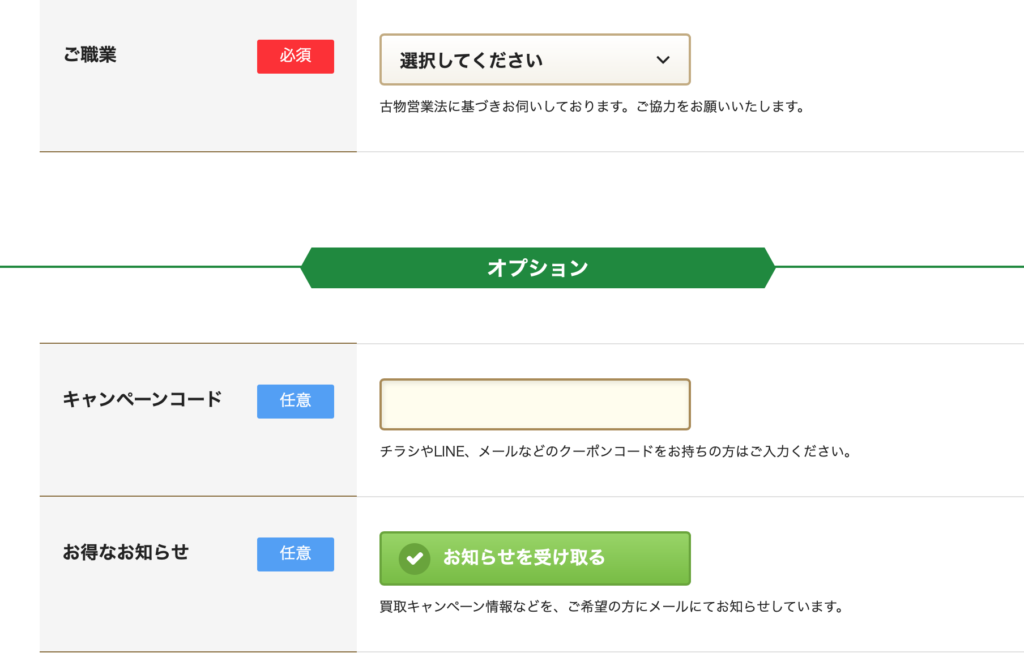Click the お知らせを受け取る label text

pos(524,558)
